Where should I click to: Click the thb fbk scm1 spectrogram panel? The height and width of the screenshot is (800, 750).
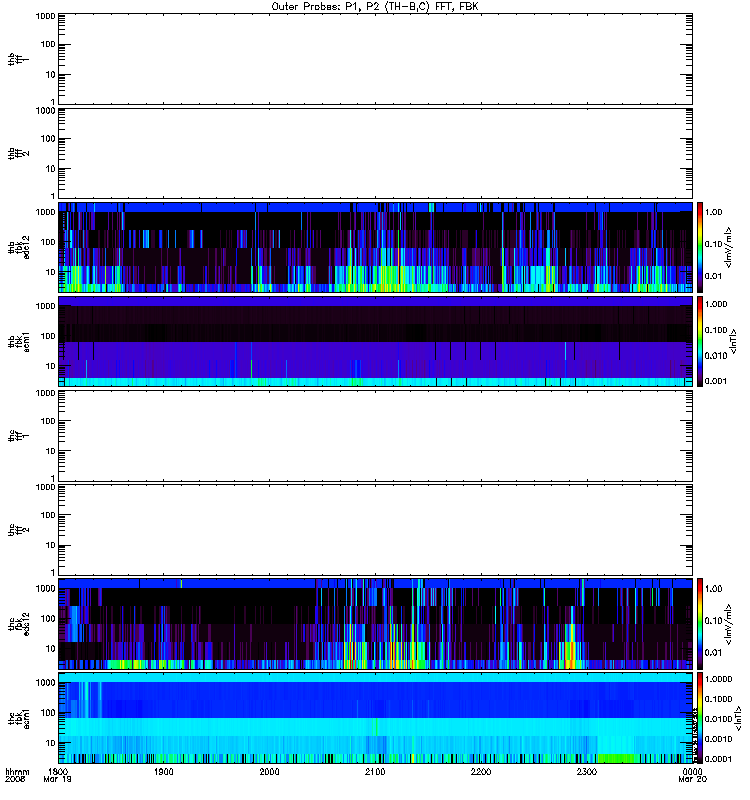tap(376, 341)
